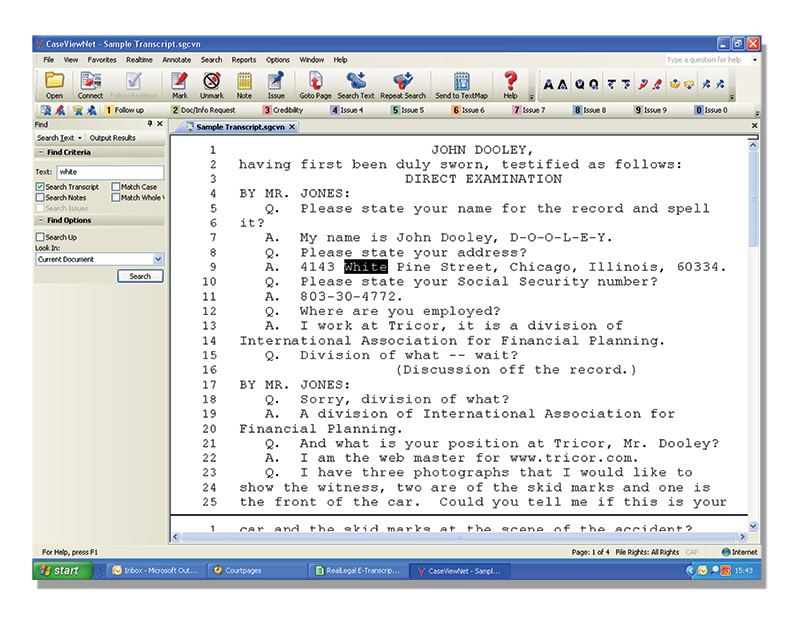Image resolution: width=800 pixels, height=619 pixels.
Task: Click the 3 Credibility issue button
Action: (283, 110)
